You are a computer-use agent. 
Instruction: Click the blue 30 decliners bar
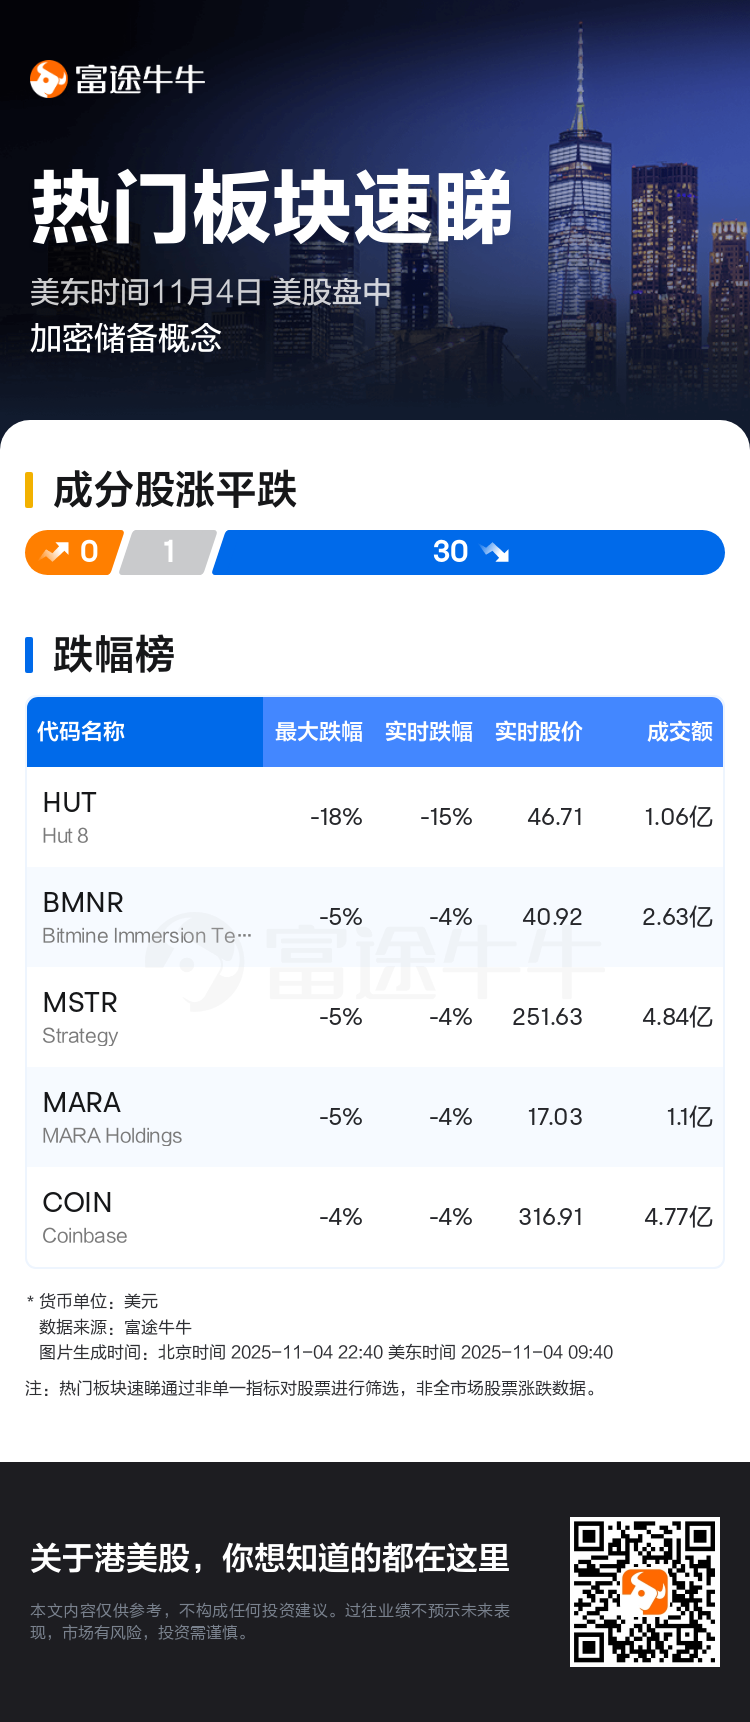pyautogui.click(x=468, y=552)
